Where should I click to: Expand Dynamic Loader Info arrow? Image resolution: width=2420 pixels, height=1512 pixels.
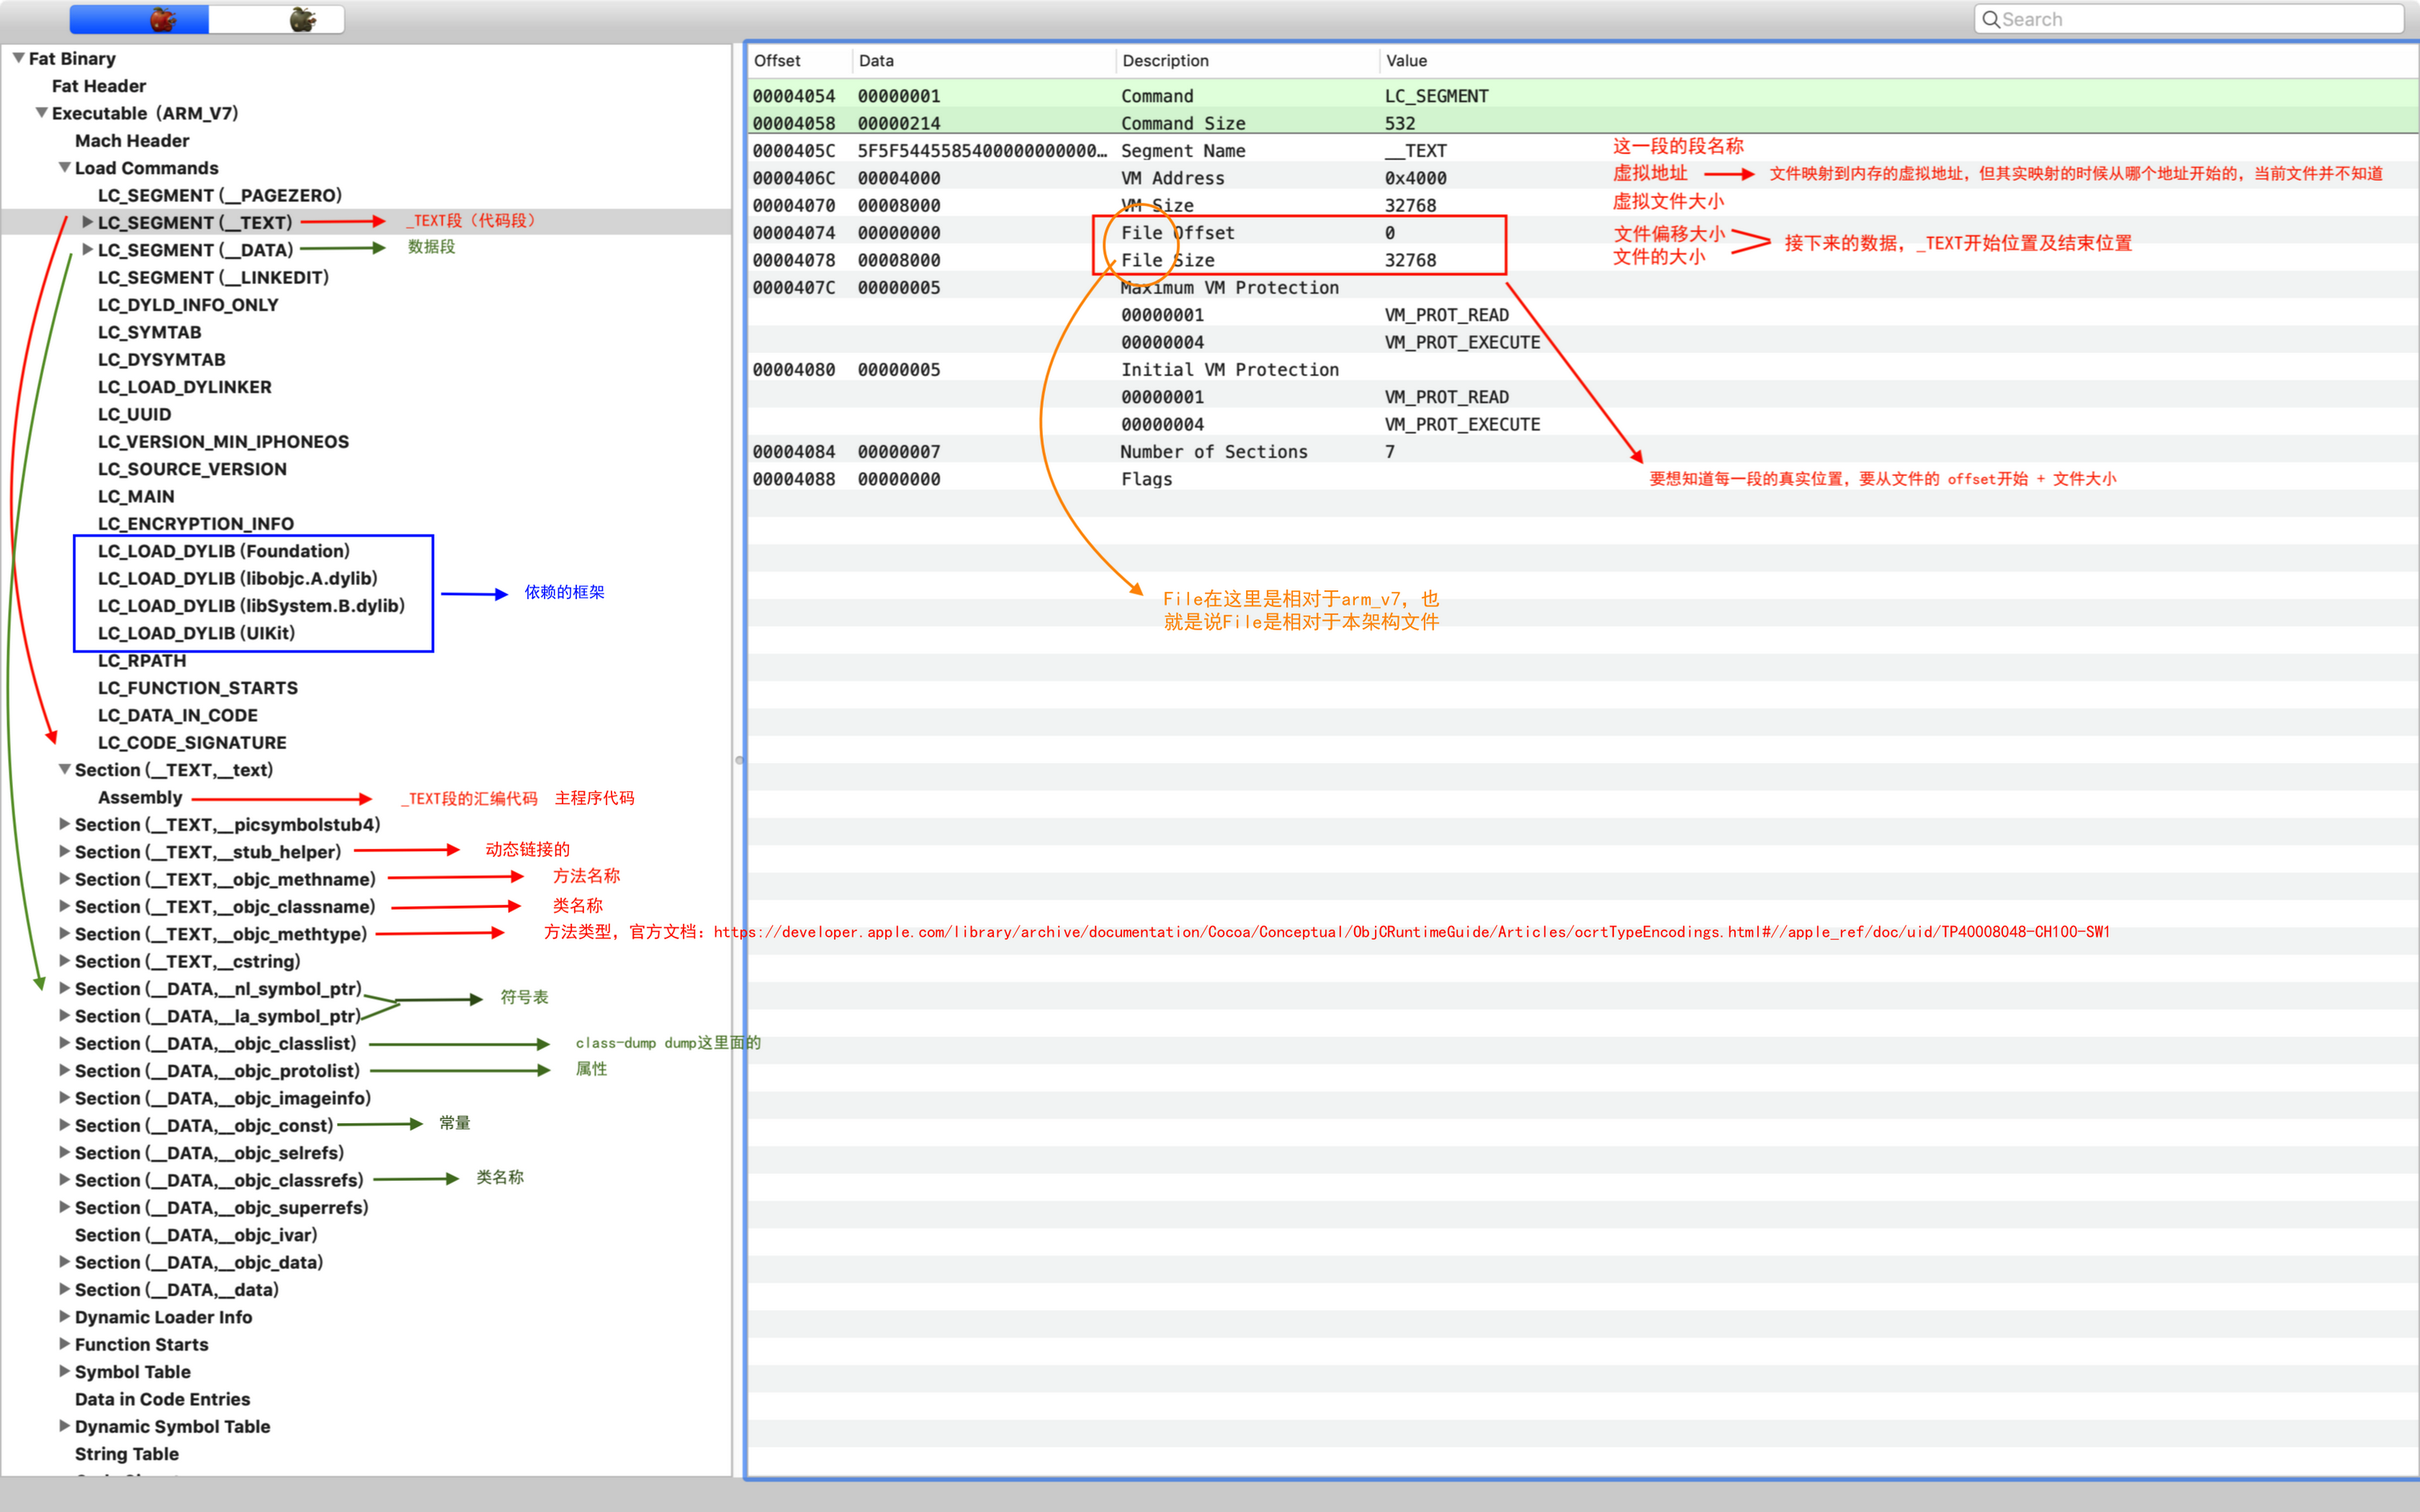pyautogui.click(x=64, y=1316)
